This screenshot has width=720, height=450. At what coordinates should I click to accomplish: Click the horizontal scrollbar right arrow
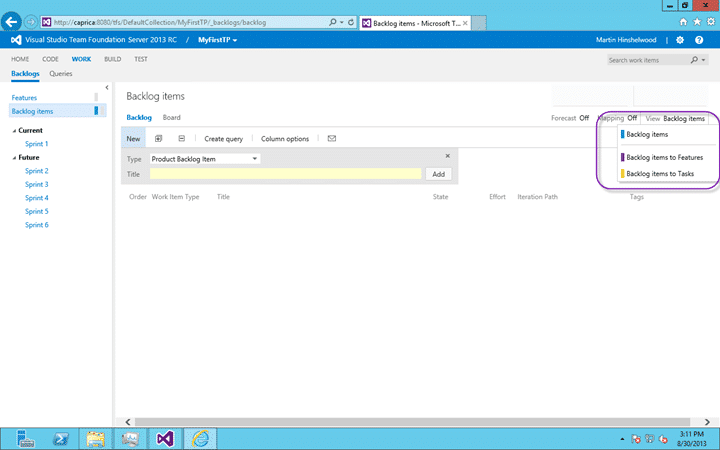pos(707,422)
